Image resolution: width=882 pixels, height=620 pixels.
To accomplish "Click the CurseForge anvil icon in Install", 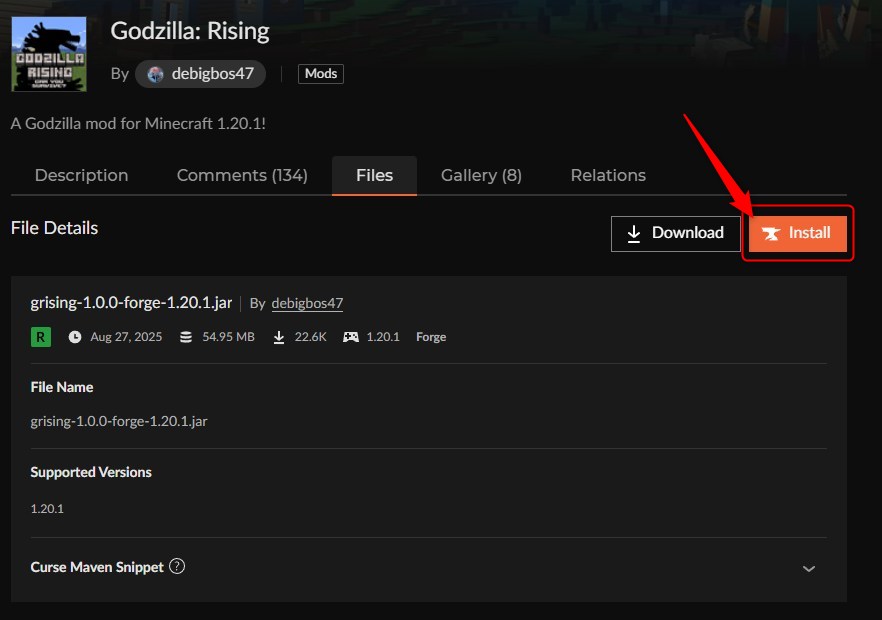I will tap(771, 233).
